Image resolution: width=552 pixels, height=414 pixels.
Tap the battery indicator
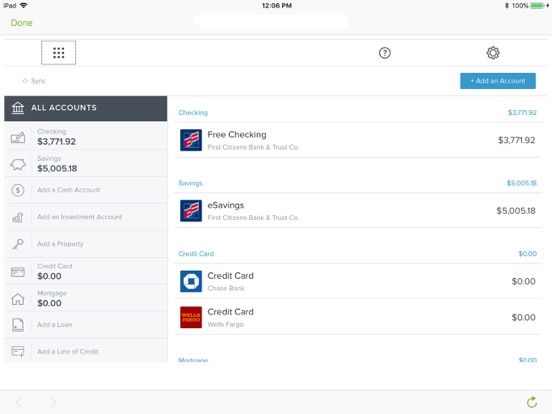538,6
